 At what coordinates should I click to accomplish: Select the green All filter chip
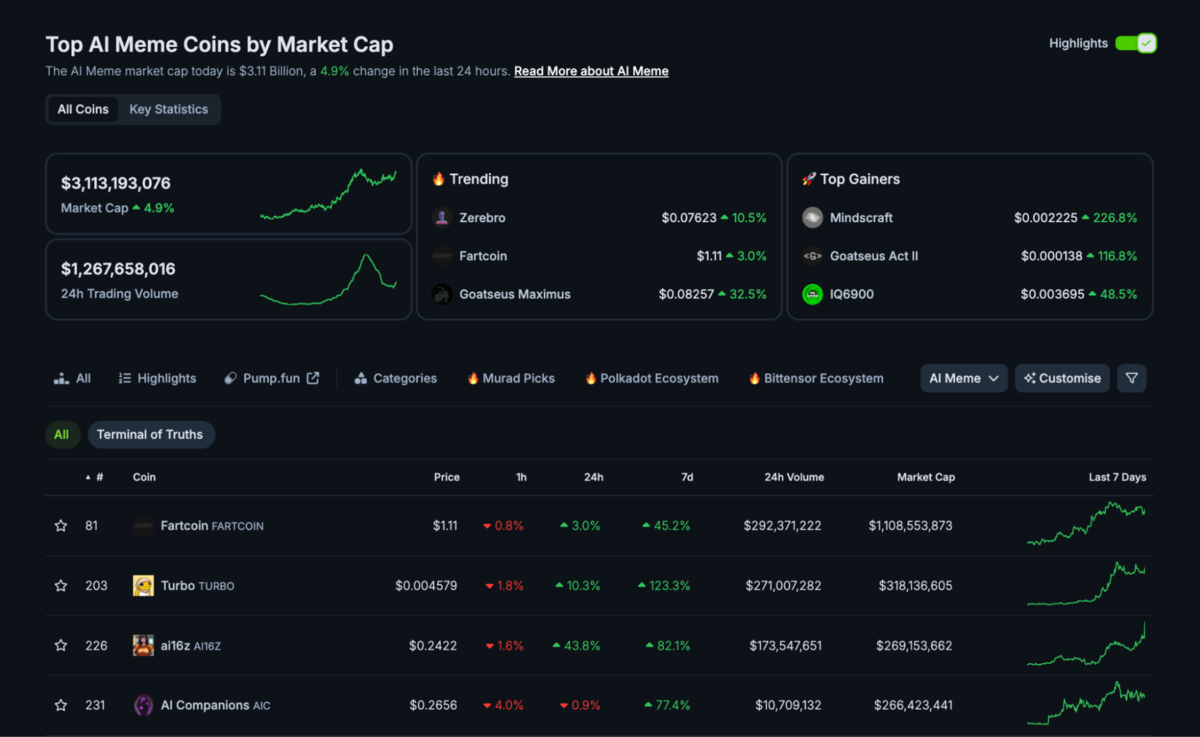tap(62, 434)
